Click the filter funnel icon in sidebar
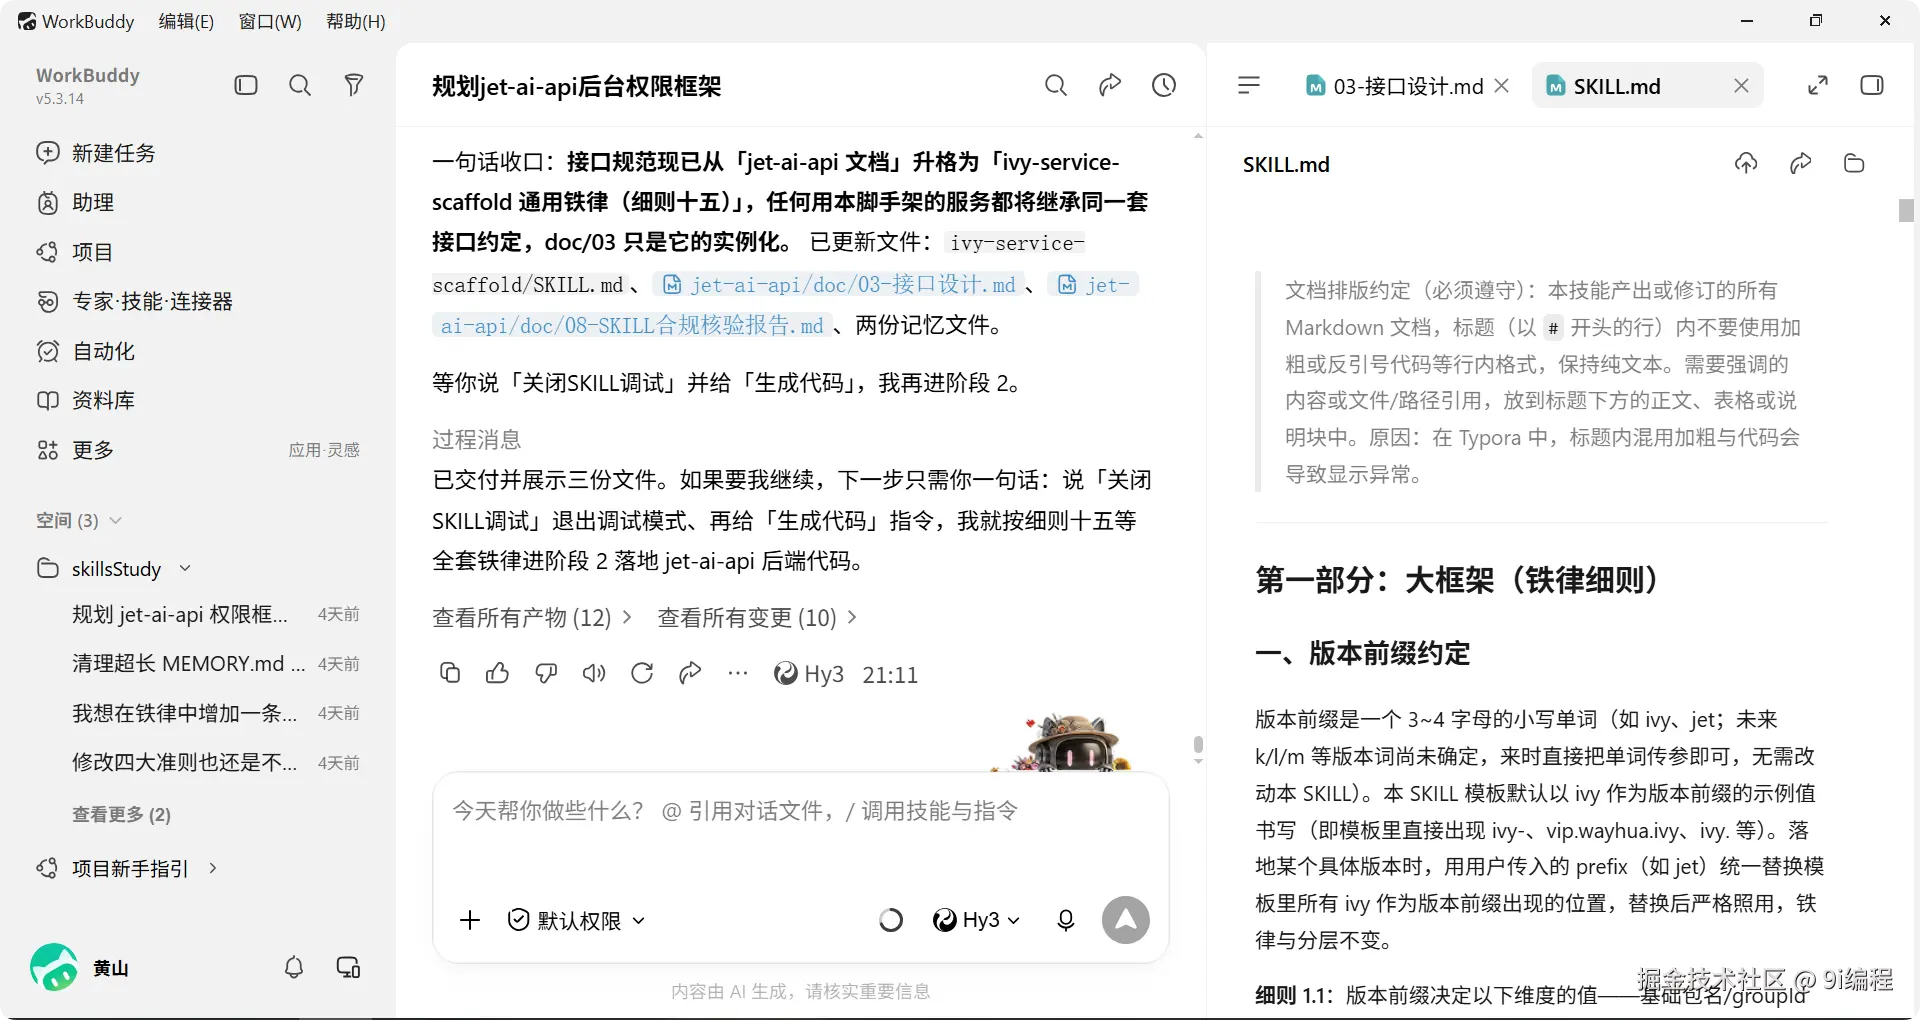 click(x=354, y=85)
